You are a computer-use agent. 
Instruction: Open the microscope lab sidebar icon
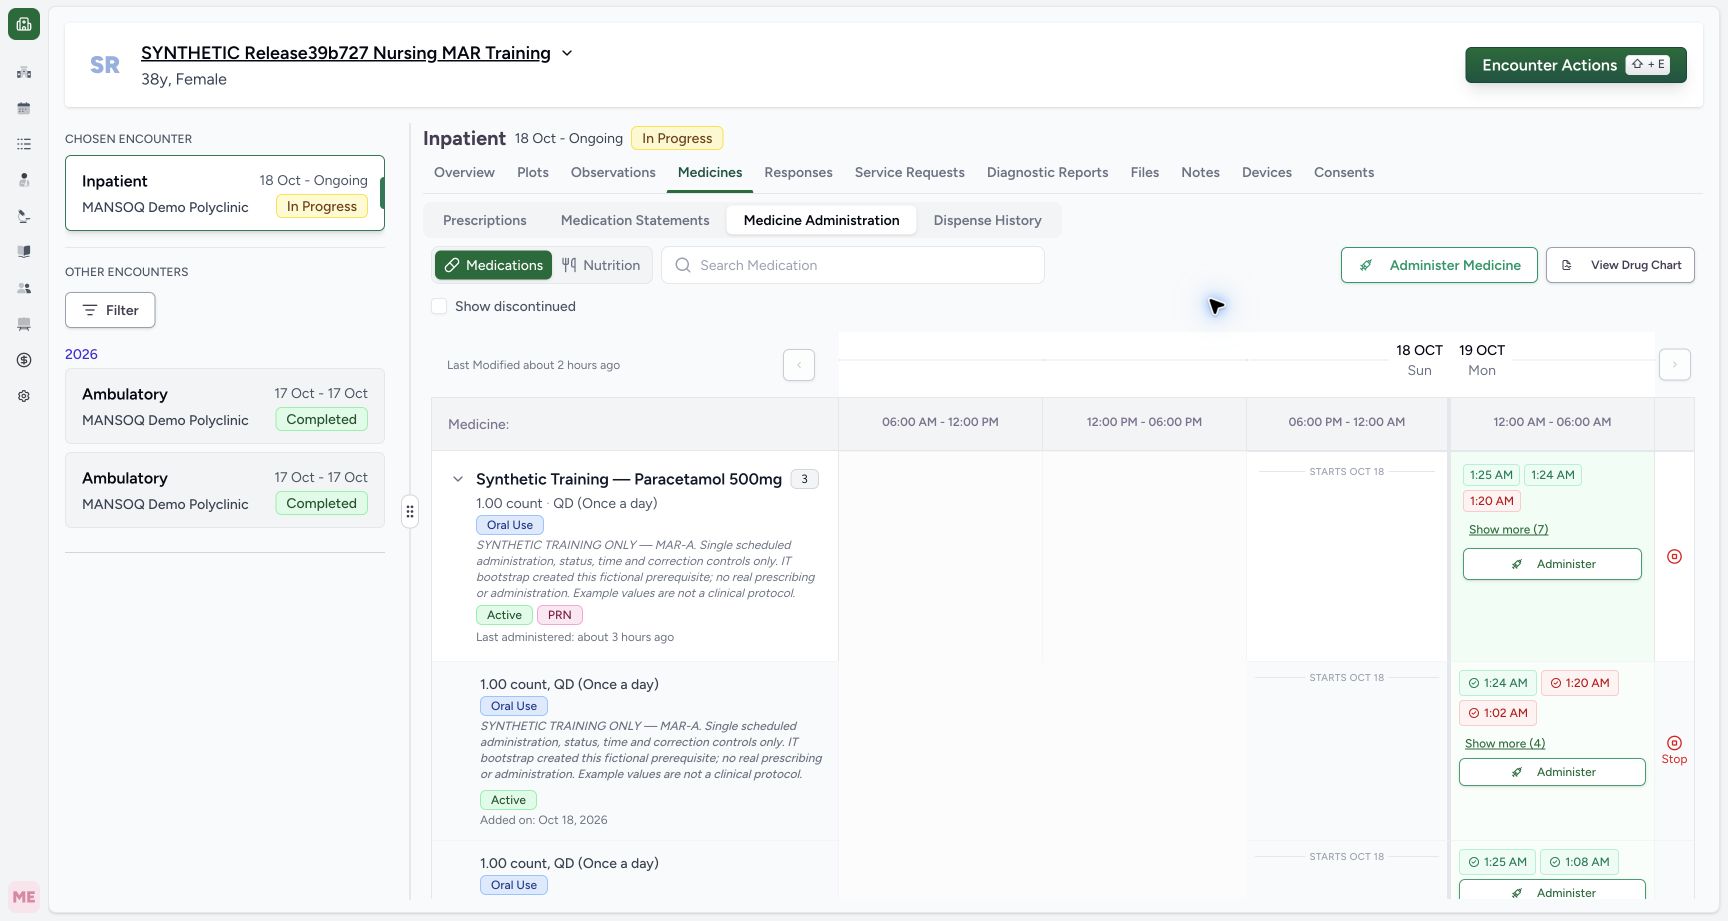(x=24, y=216)
